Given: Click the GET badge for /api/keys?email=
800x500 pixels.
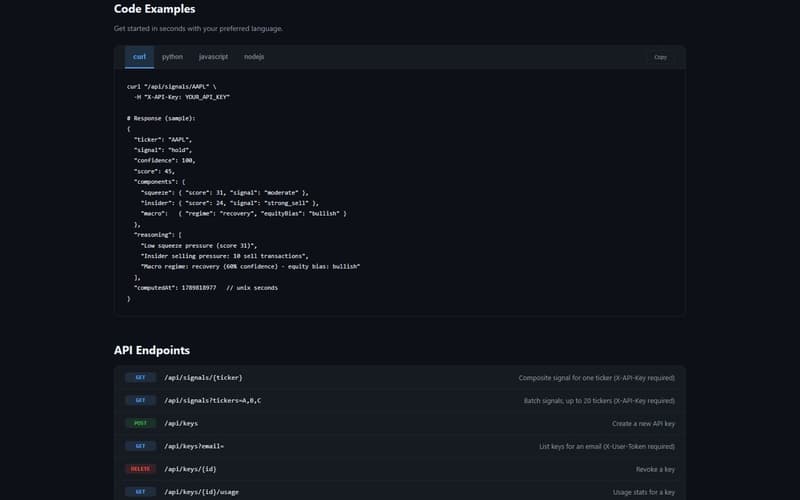Looking at the screenshot, I should (140, 446).
